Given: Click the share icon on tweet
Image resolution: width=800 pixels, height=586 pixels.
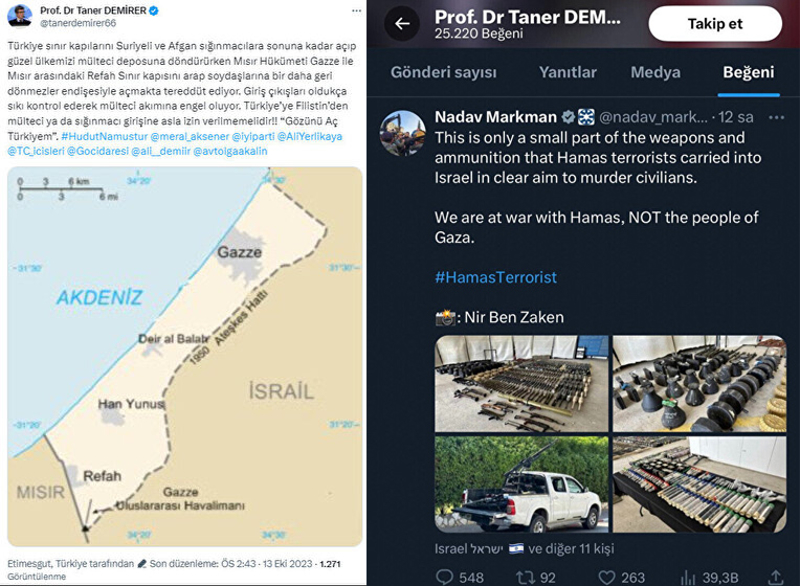Looking at the screenshot, I should pos(775,576).
